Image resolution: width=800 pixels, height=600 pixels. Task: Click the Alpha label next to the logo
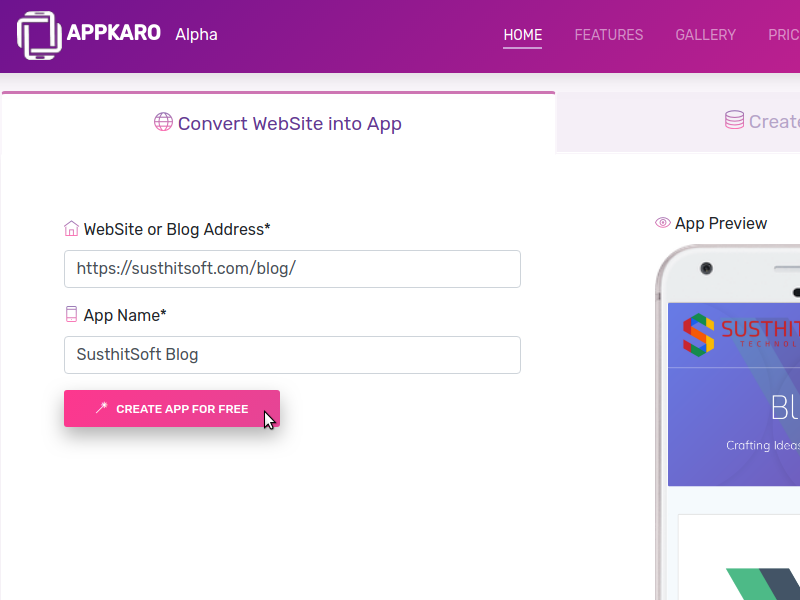196,34
